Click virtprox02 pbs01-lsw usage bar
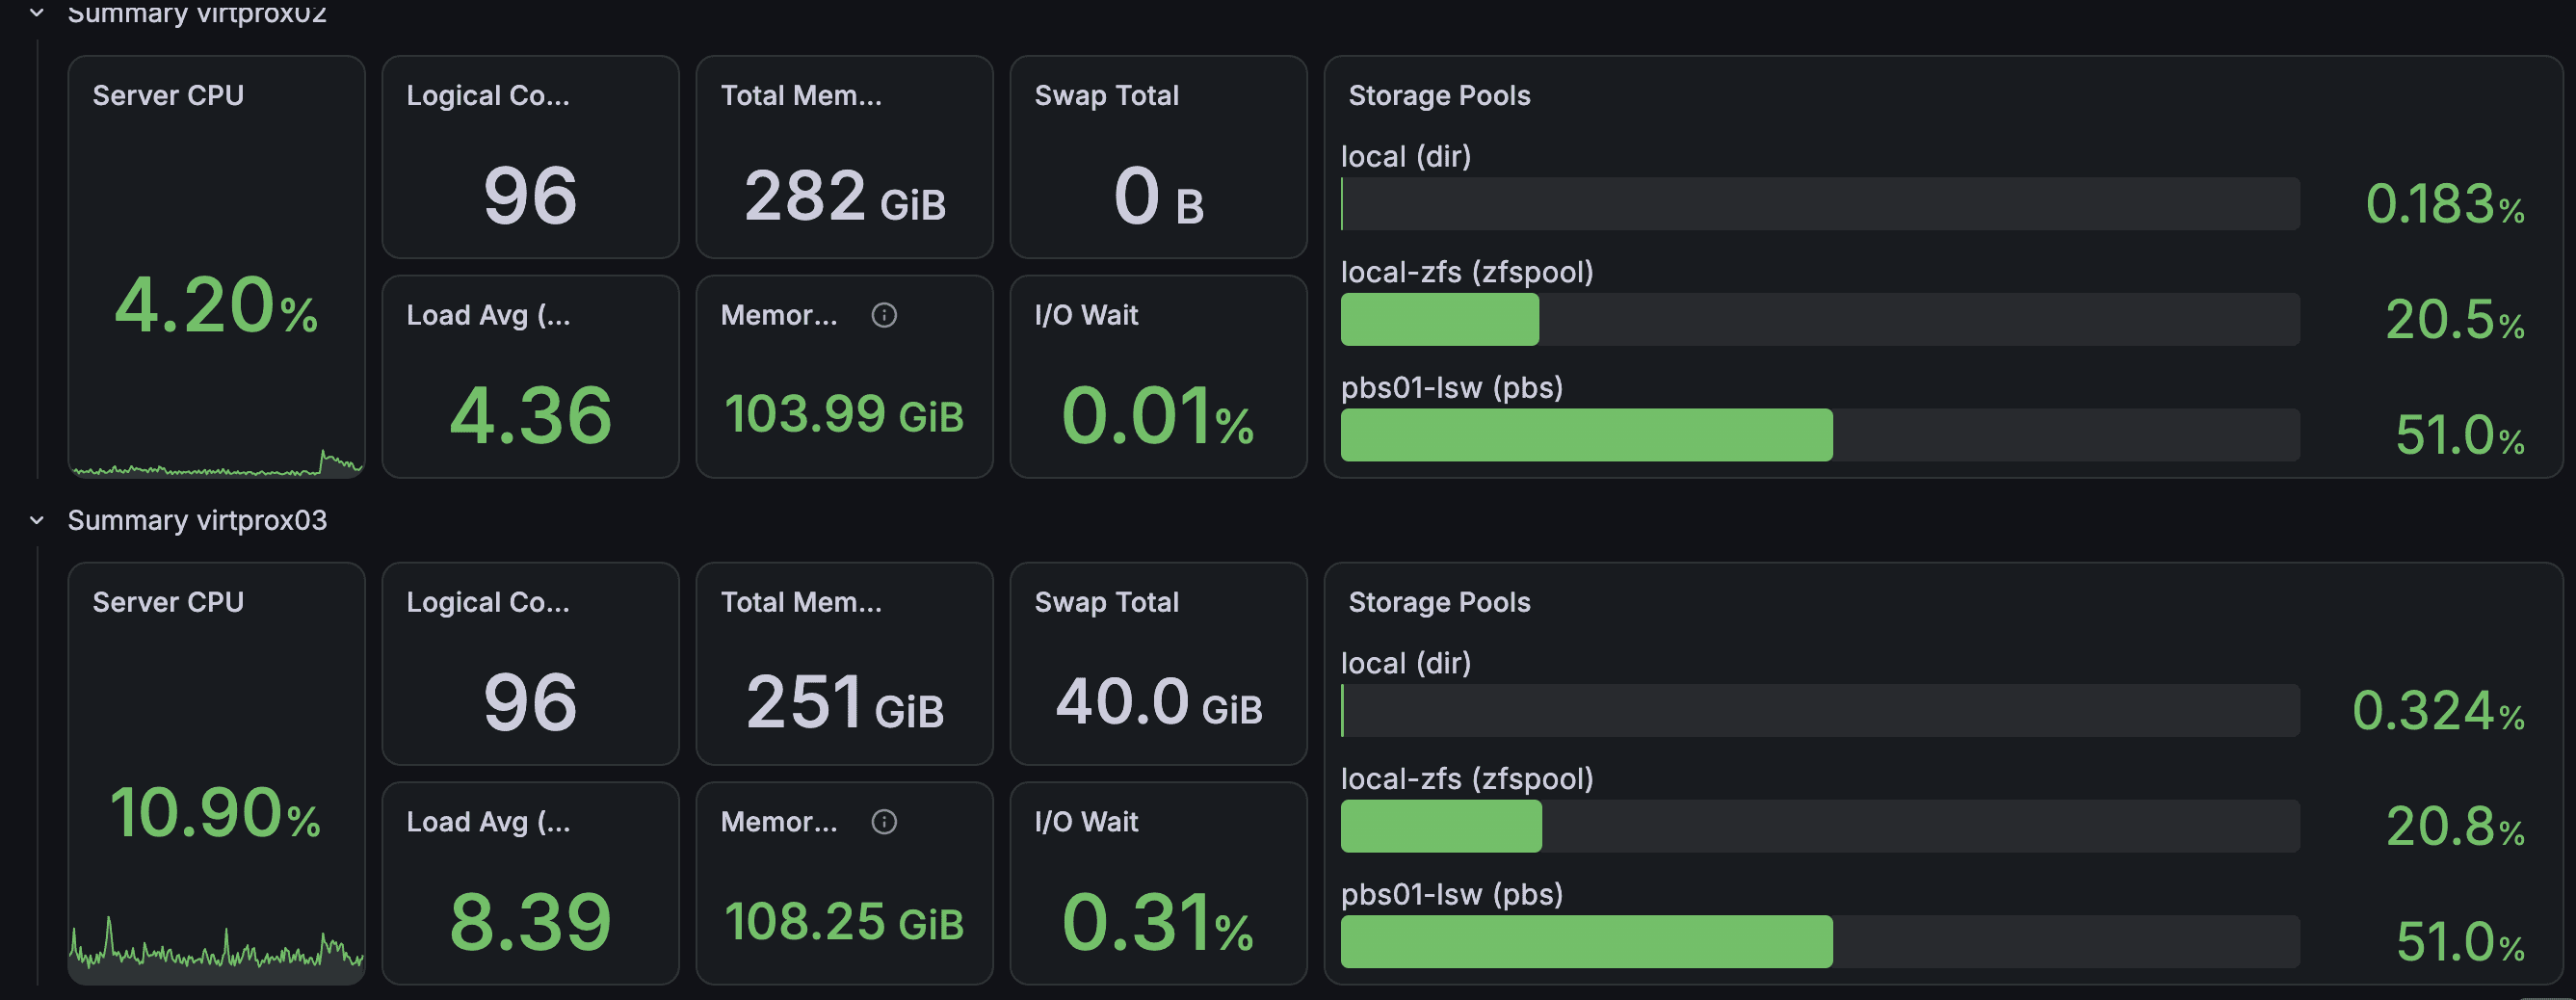 (x=1820, y=435)
